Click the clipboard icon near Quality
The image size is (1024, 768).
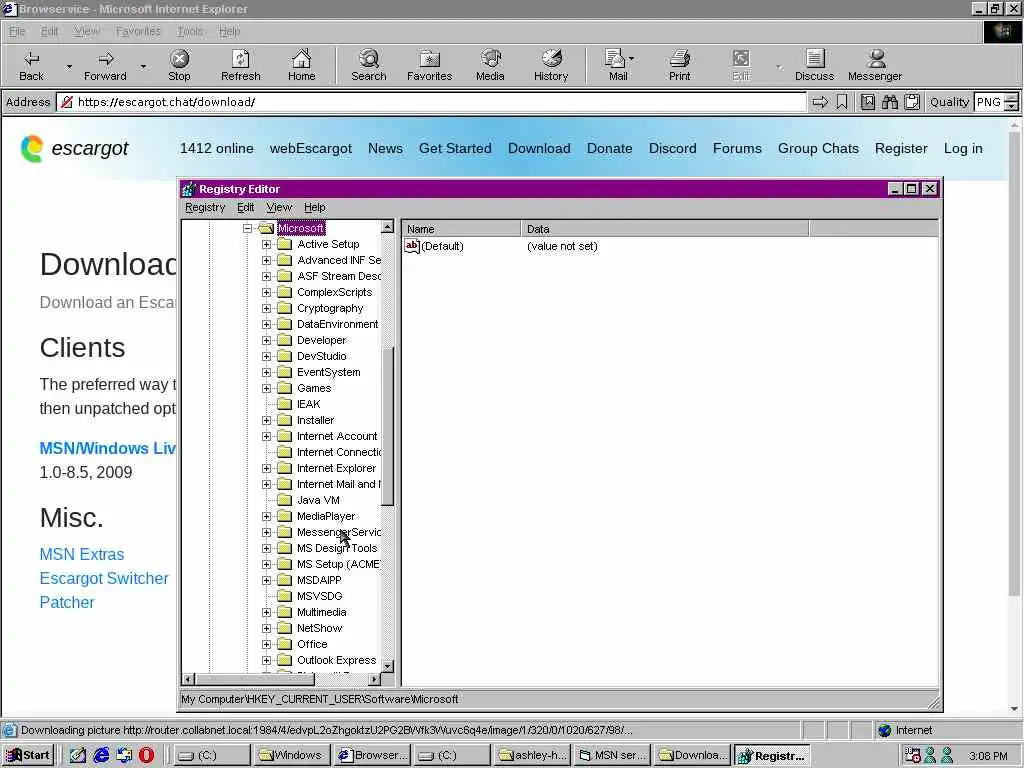[912, 102]
